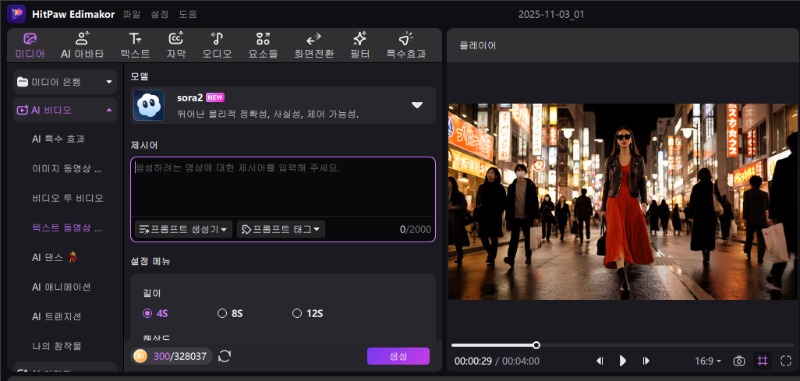Click the video preview image

tap(624, 201)
